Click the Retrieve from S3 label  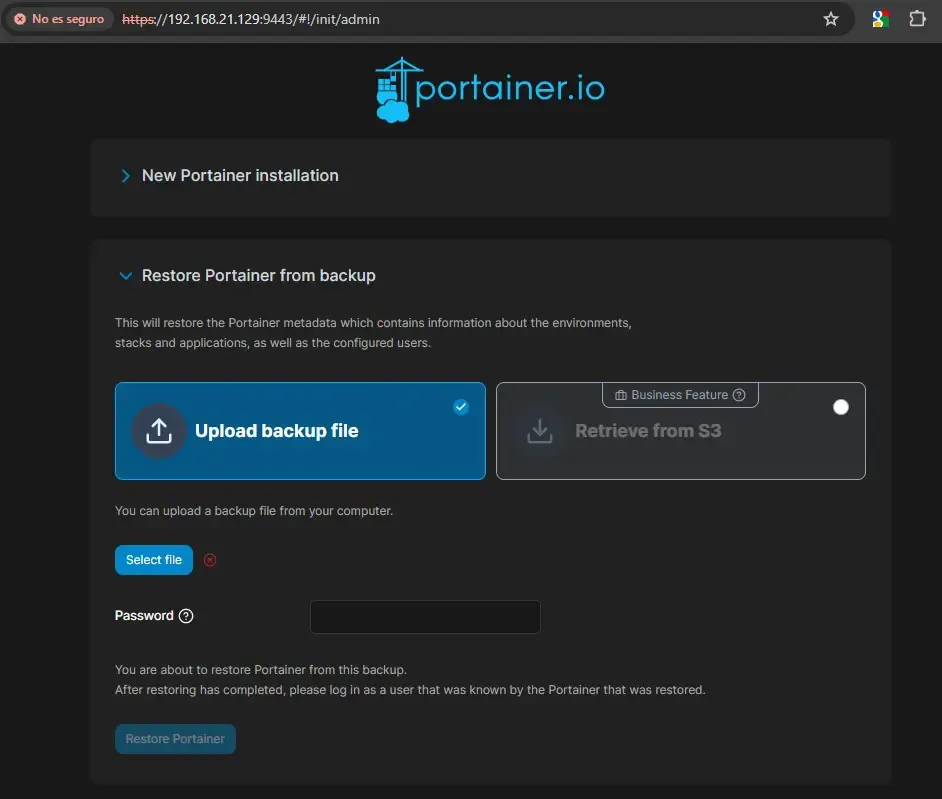point(648,431)
